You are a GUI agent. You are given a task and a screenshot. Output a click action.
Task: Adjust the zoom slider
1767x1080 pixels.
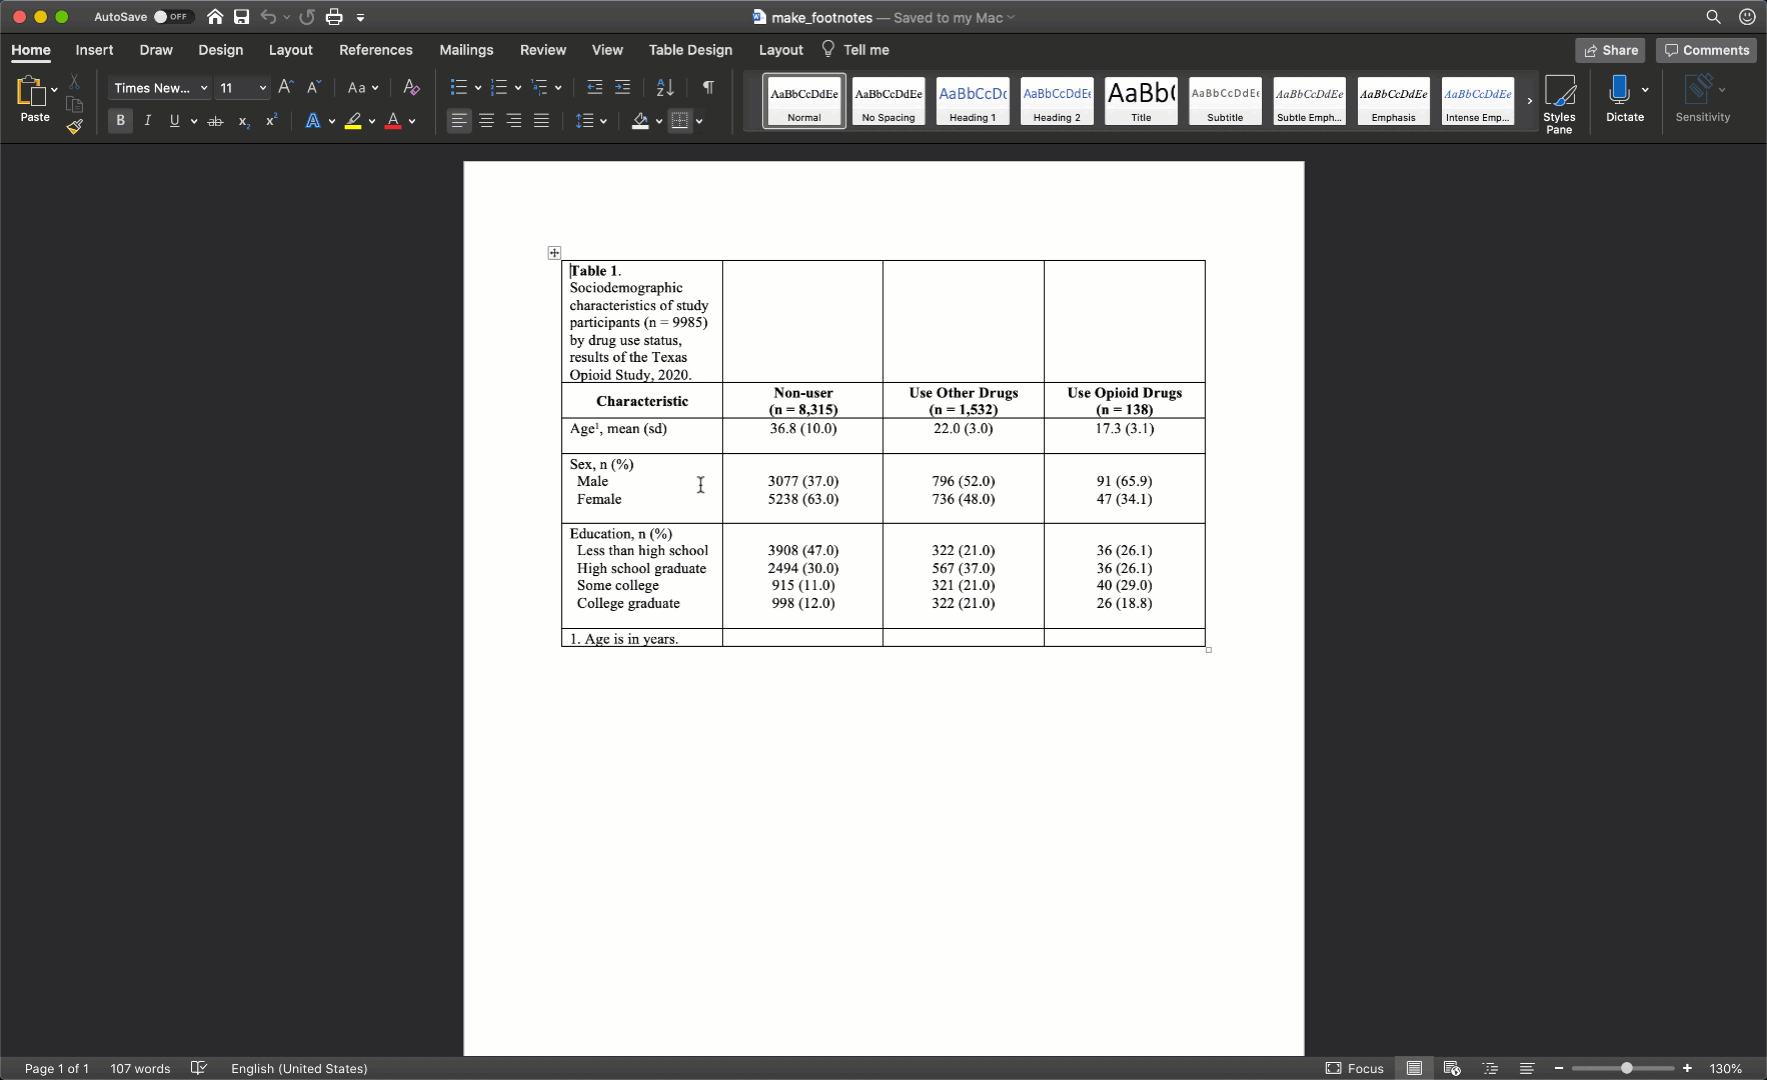point(1626,1068)
